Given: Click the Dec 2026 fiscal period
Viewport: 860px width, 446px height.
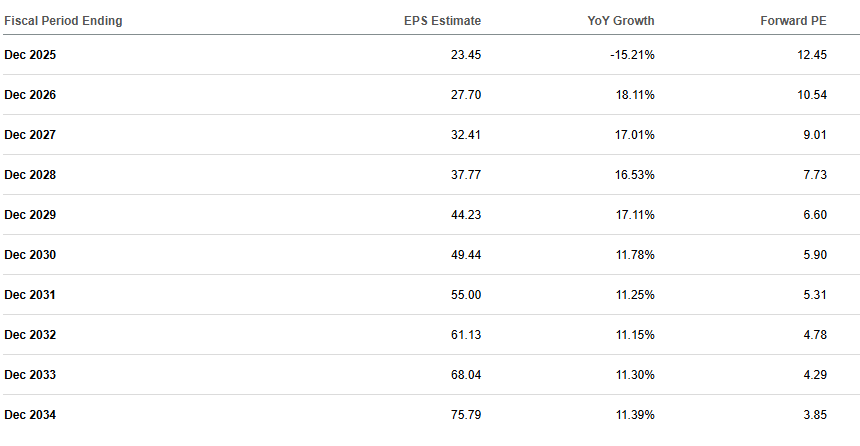Looking at the screenshot, I should tap(30, 95).
